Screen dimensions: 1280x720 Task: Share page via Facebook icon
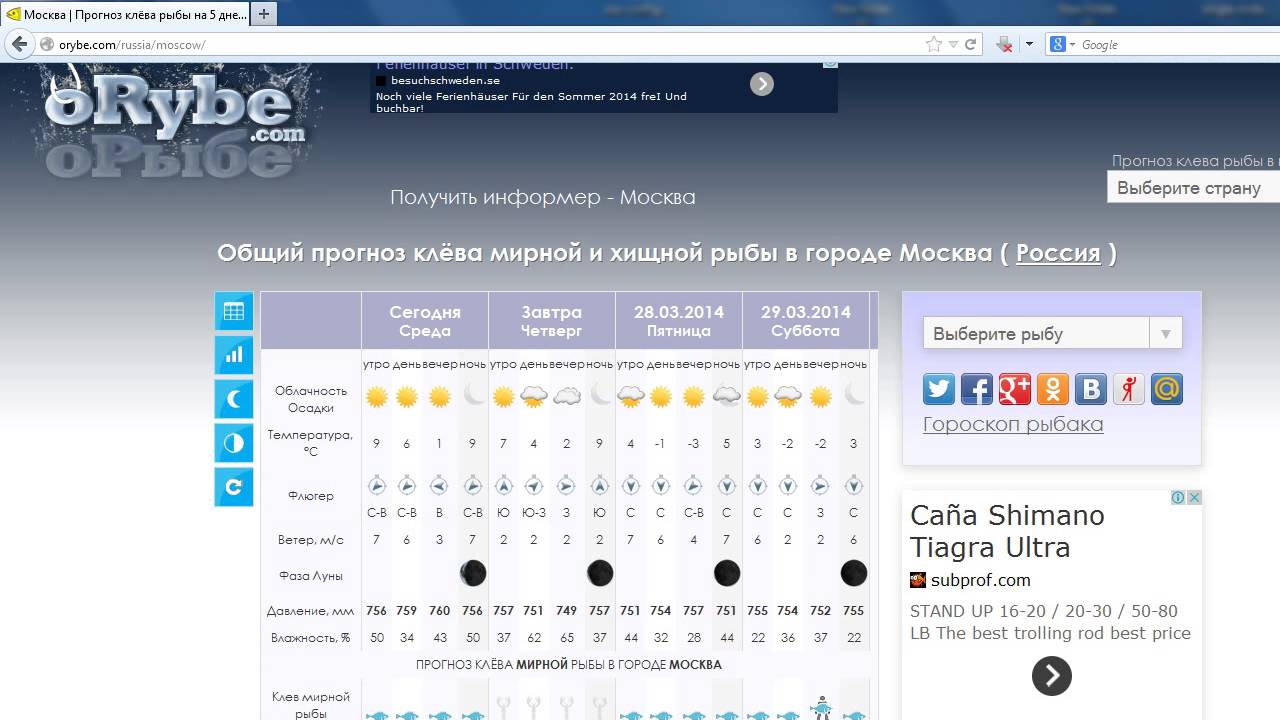coord(977,388)
